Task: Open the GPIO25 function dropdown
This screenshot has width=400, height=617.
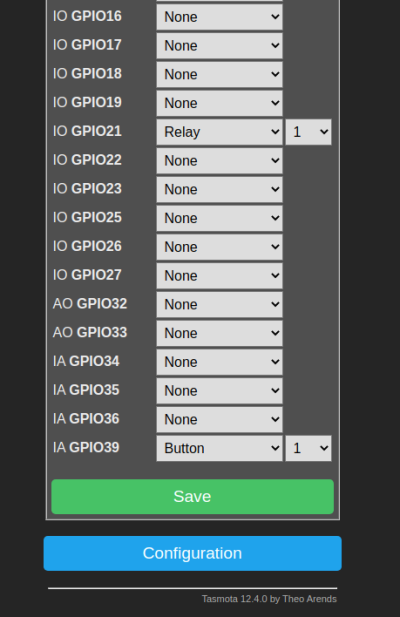Action: coord(219,218)
